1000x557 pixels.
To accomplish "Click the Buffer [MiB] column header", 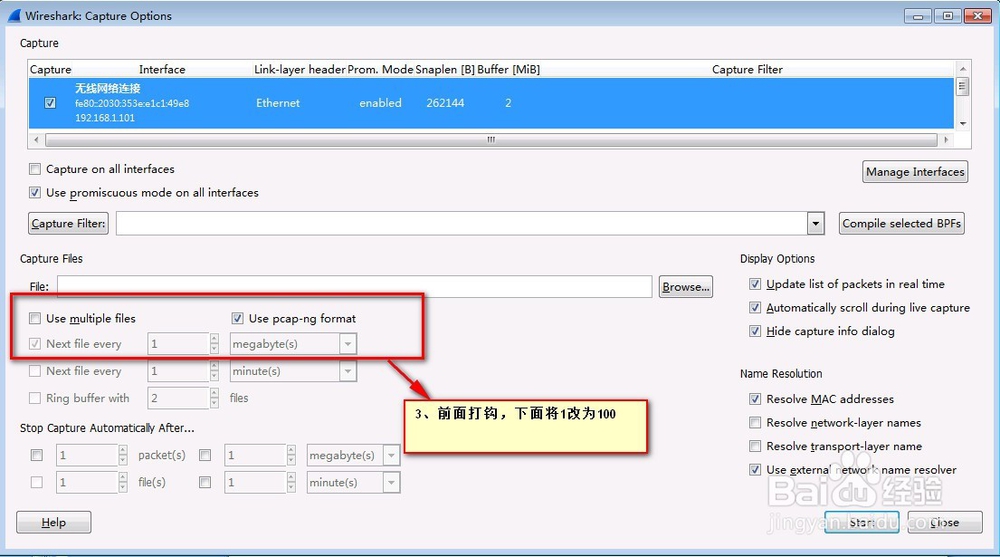I will [x=508, y=69].
